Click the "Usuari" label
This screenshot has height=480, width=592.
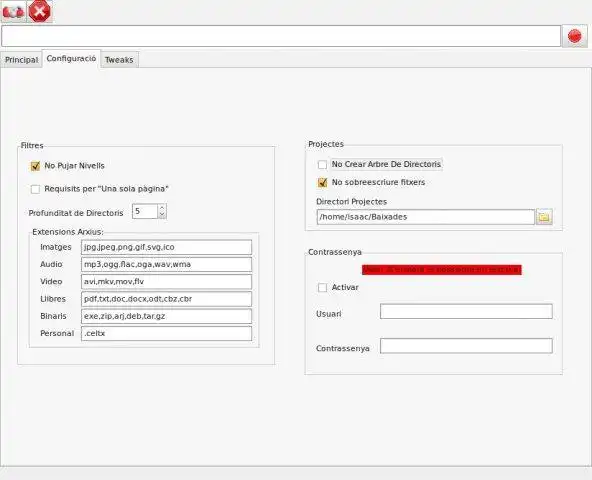[x=328, y=314]
